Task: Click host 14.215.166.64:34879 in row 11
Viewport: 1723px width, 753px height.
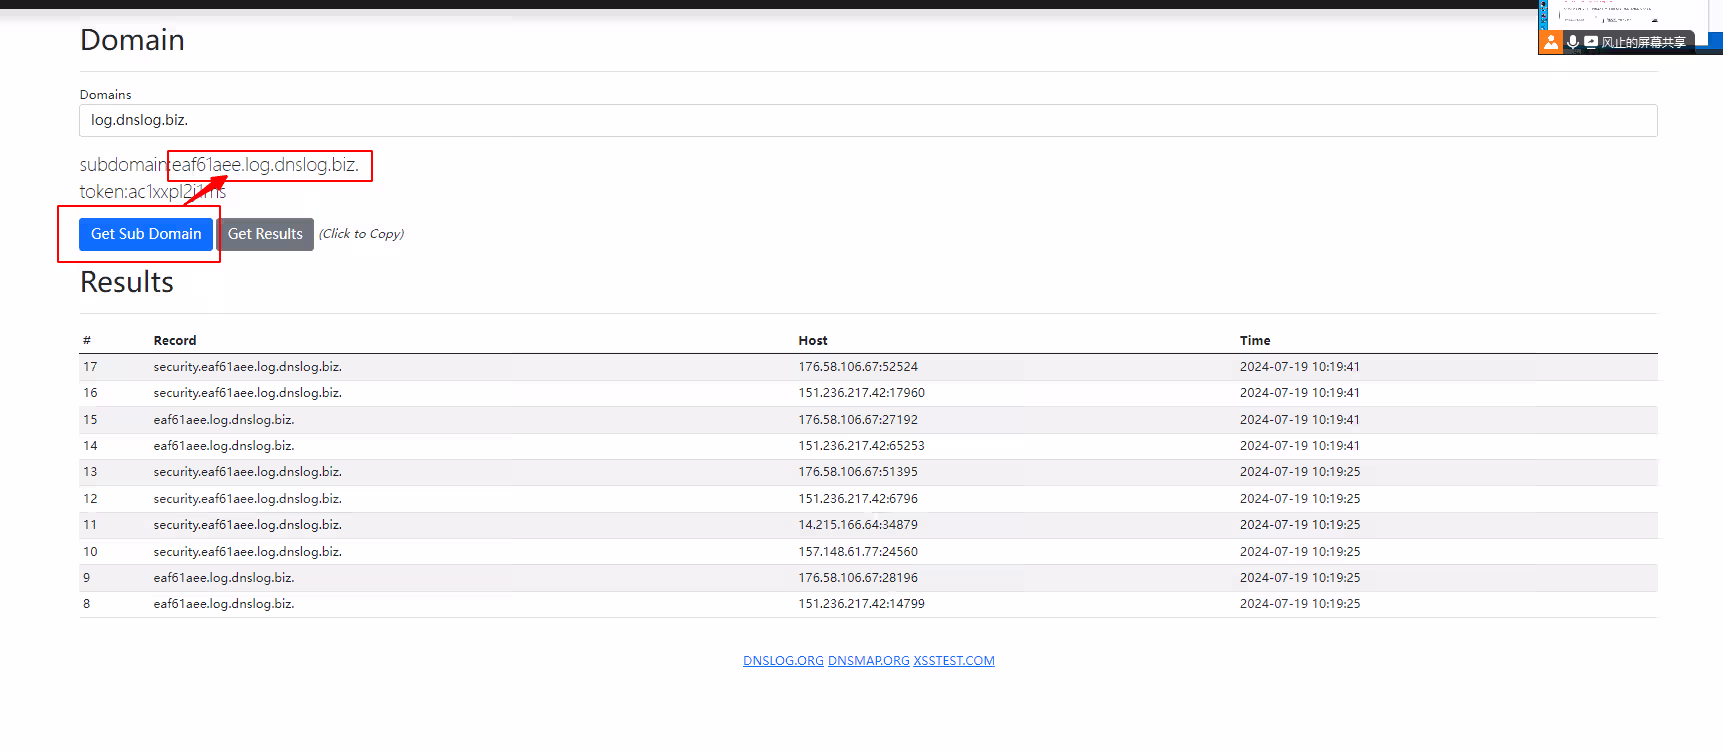Action: click(857, 525)
